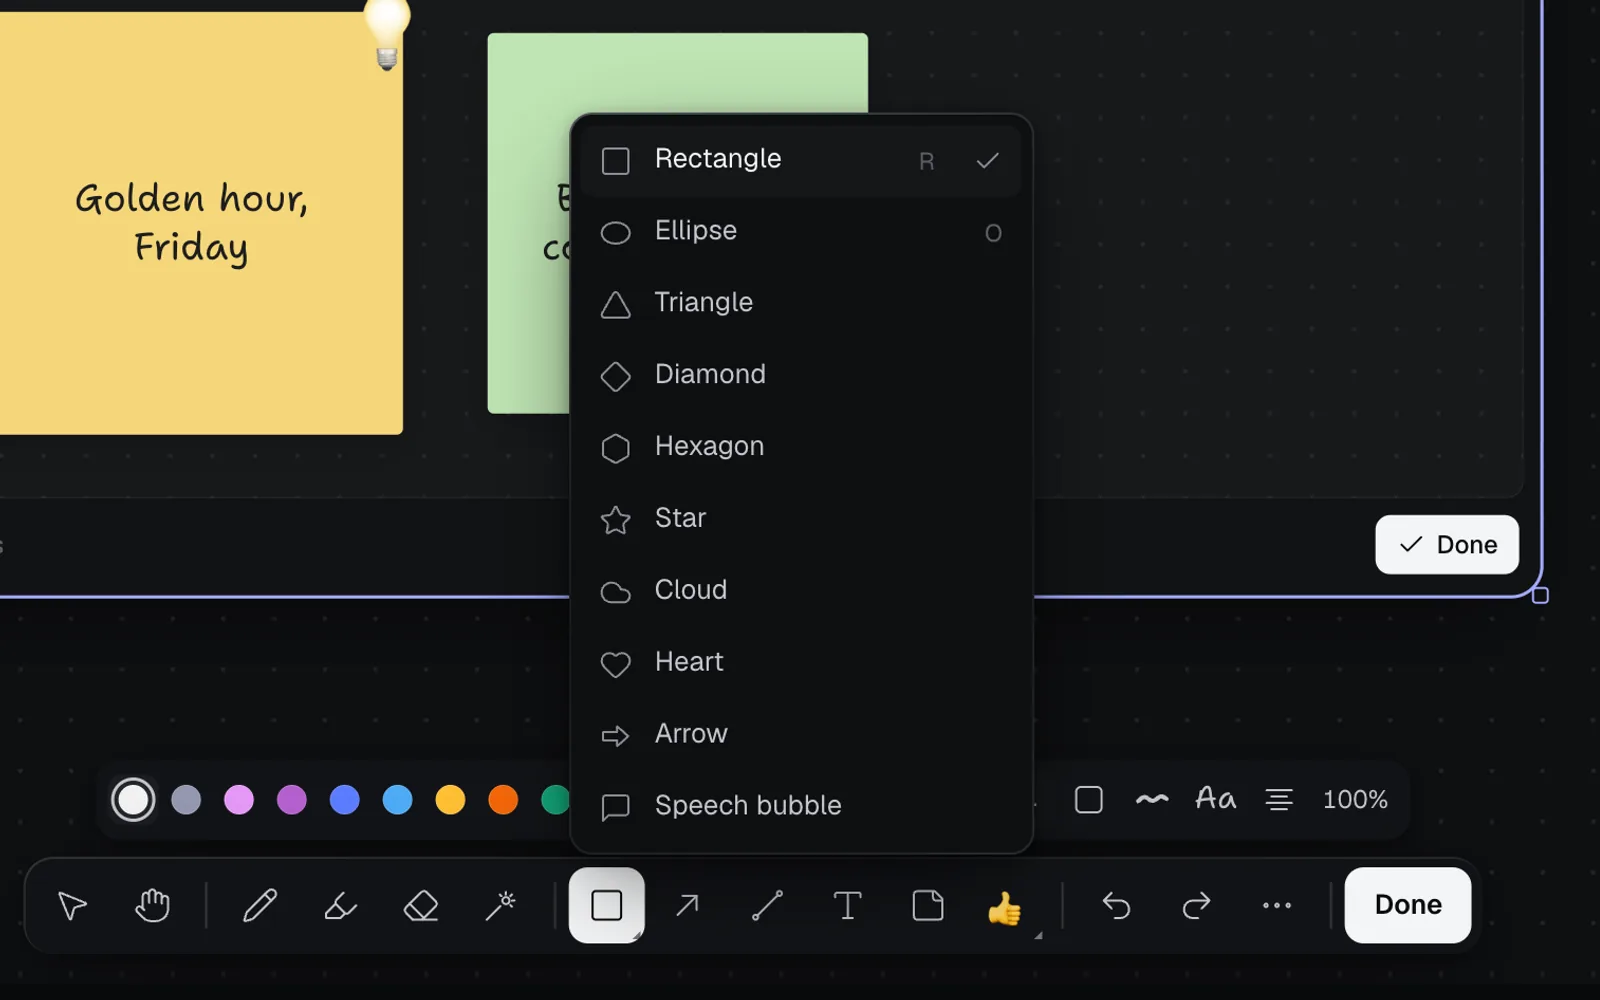Image resolution: width=1600 pixels, height=1000 pixels.
Task: Choose the pencil drawing tool
Action: pos(260,905)
